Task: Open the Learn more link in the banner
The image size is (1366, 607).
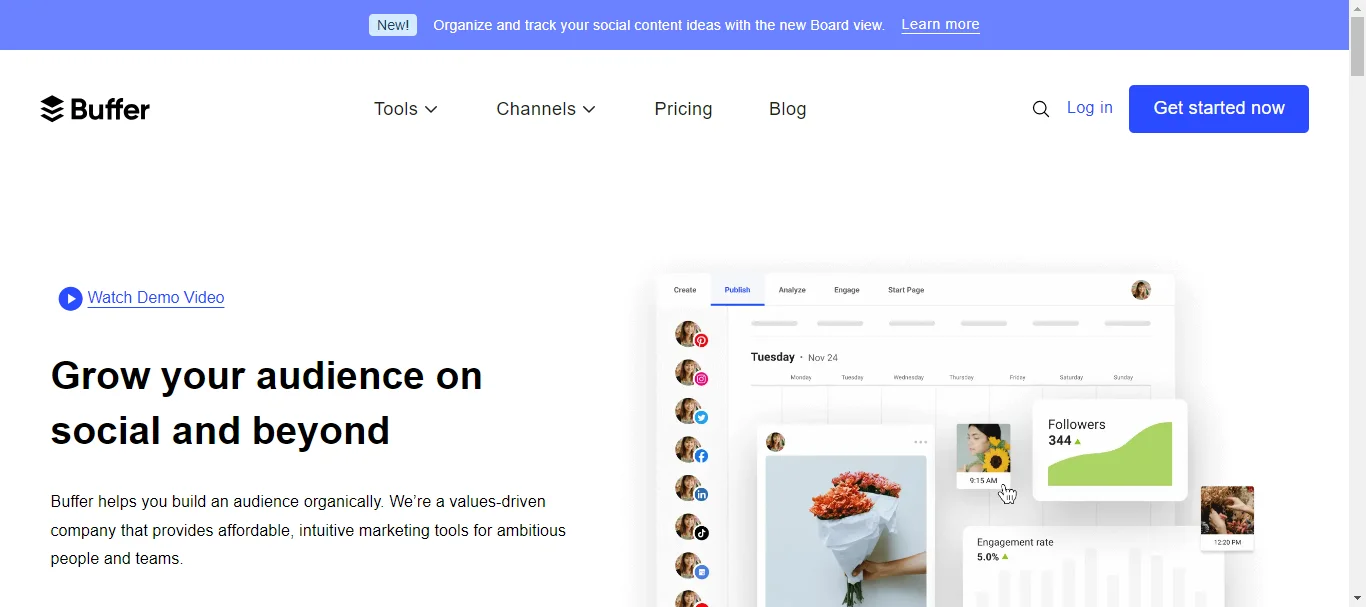Action: click(939, 24)
